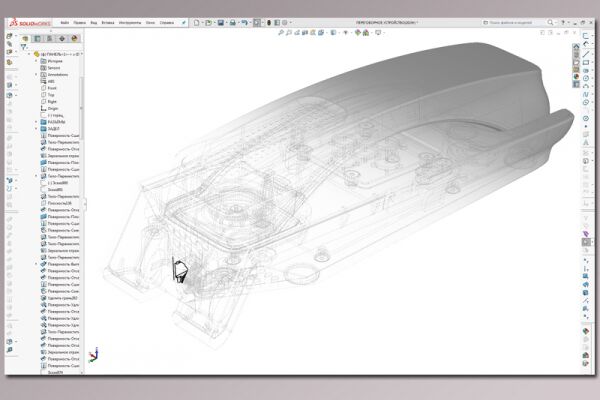Open the Файл menu
600x400 pixels.
tap(65, 23)
